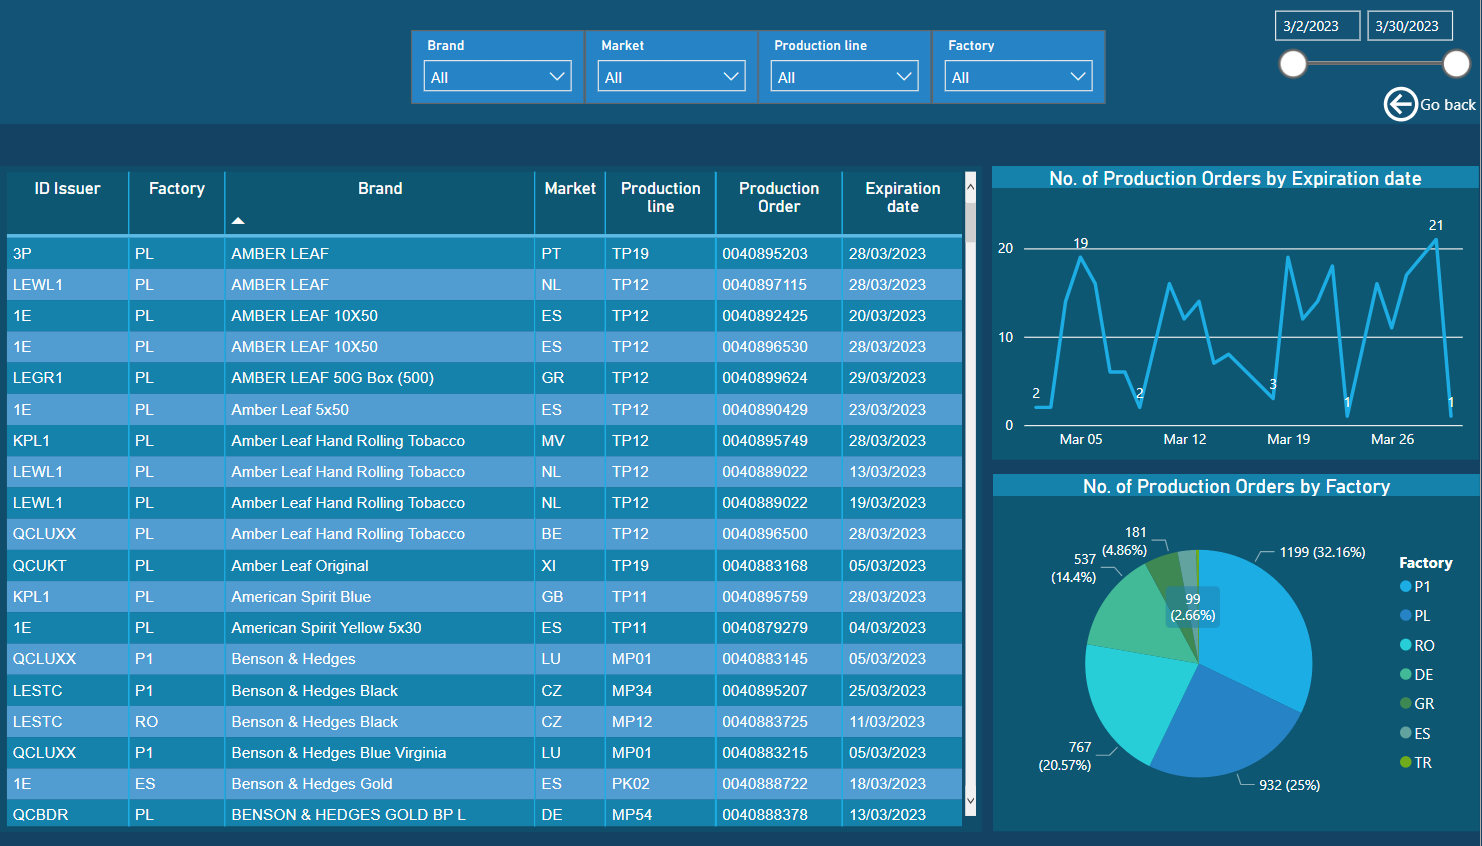Sort by the ID Issuer column header
Screen dimensions: 1482x846
[x=68, y=188]
